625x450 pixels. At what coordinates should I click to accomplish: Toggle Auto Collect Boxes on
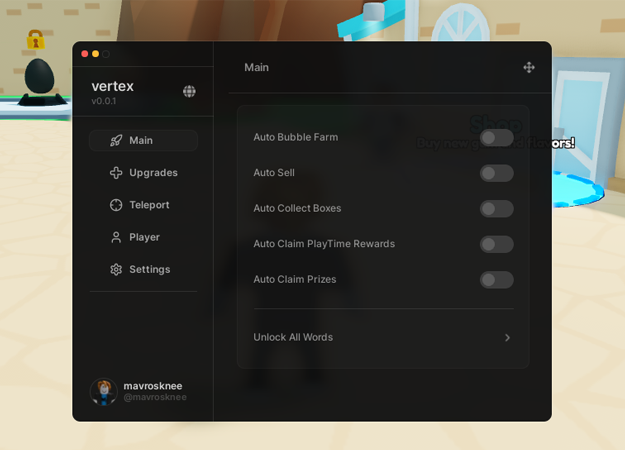pyautogui.click(x=496, y=208)
